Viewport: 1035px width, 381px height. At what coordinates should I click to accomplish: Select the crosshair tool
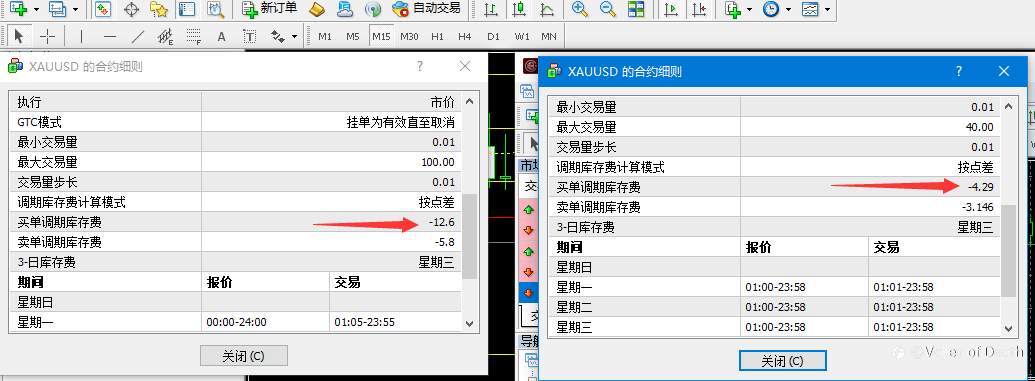pos(48,36)
